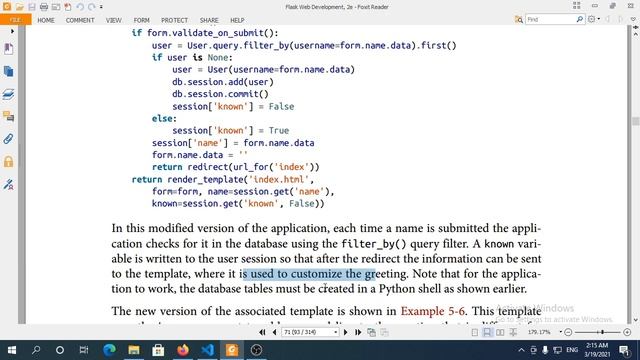Follow the Example 5-6 link

point(432,311)
